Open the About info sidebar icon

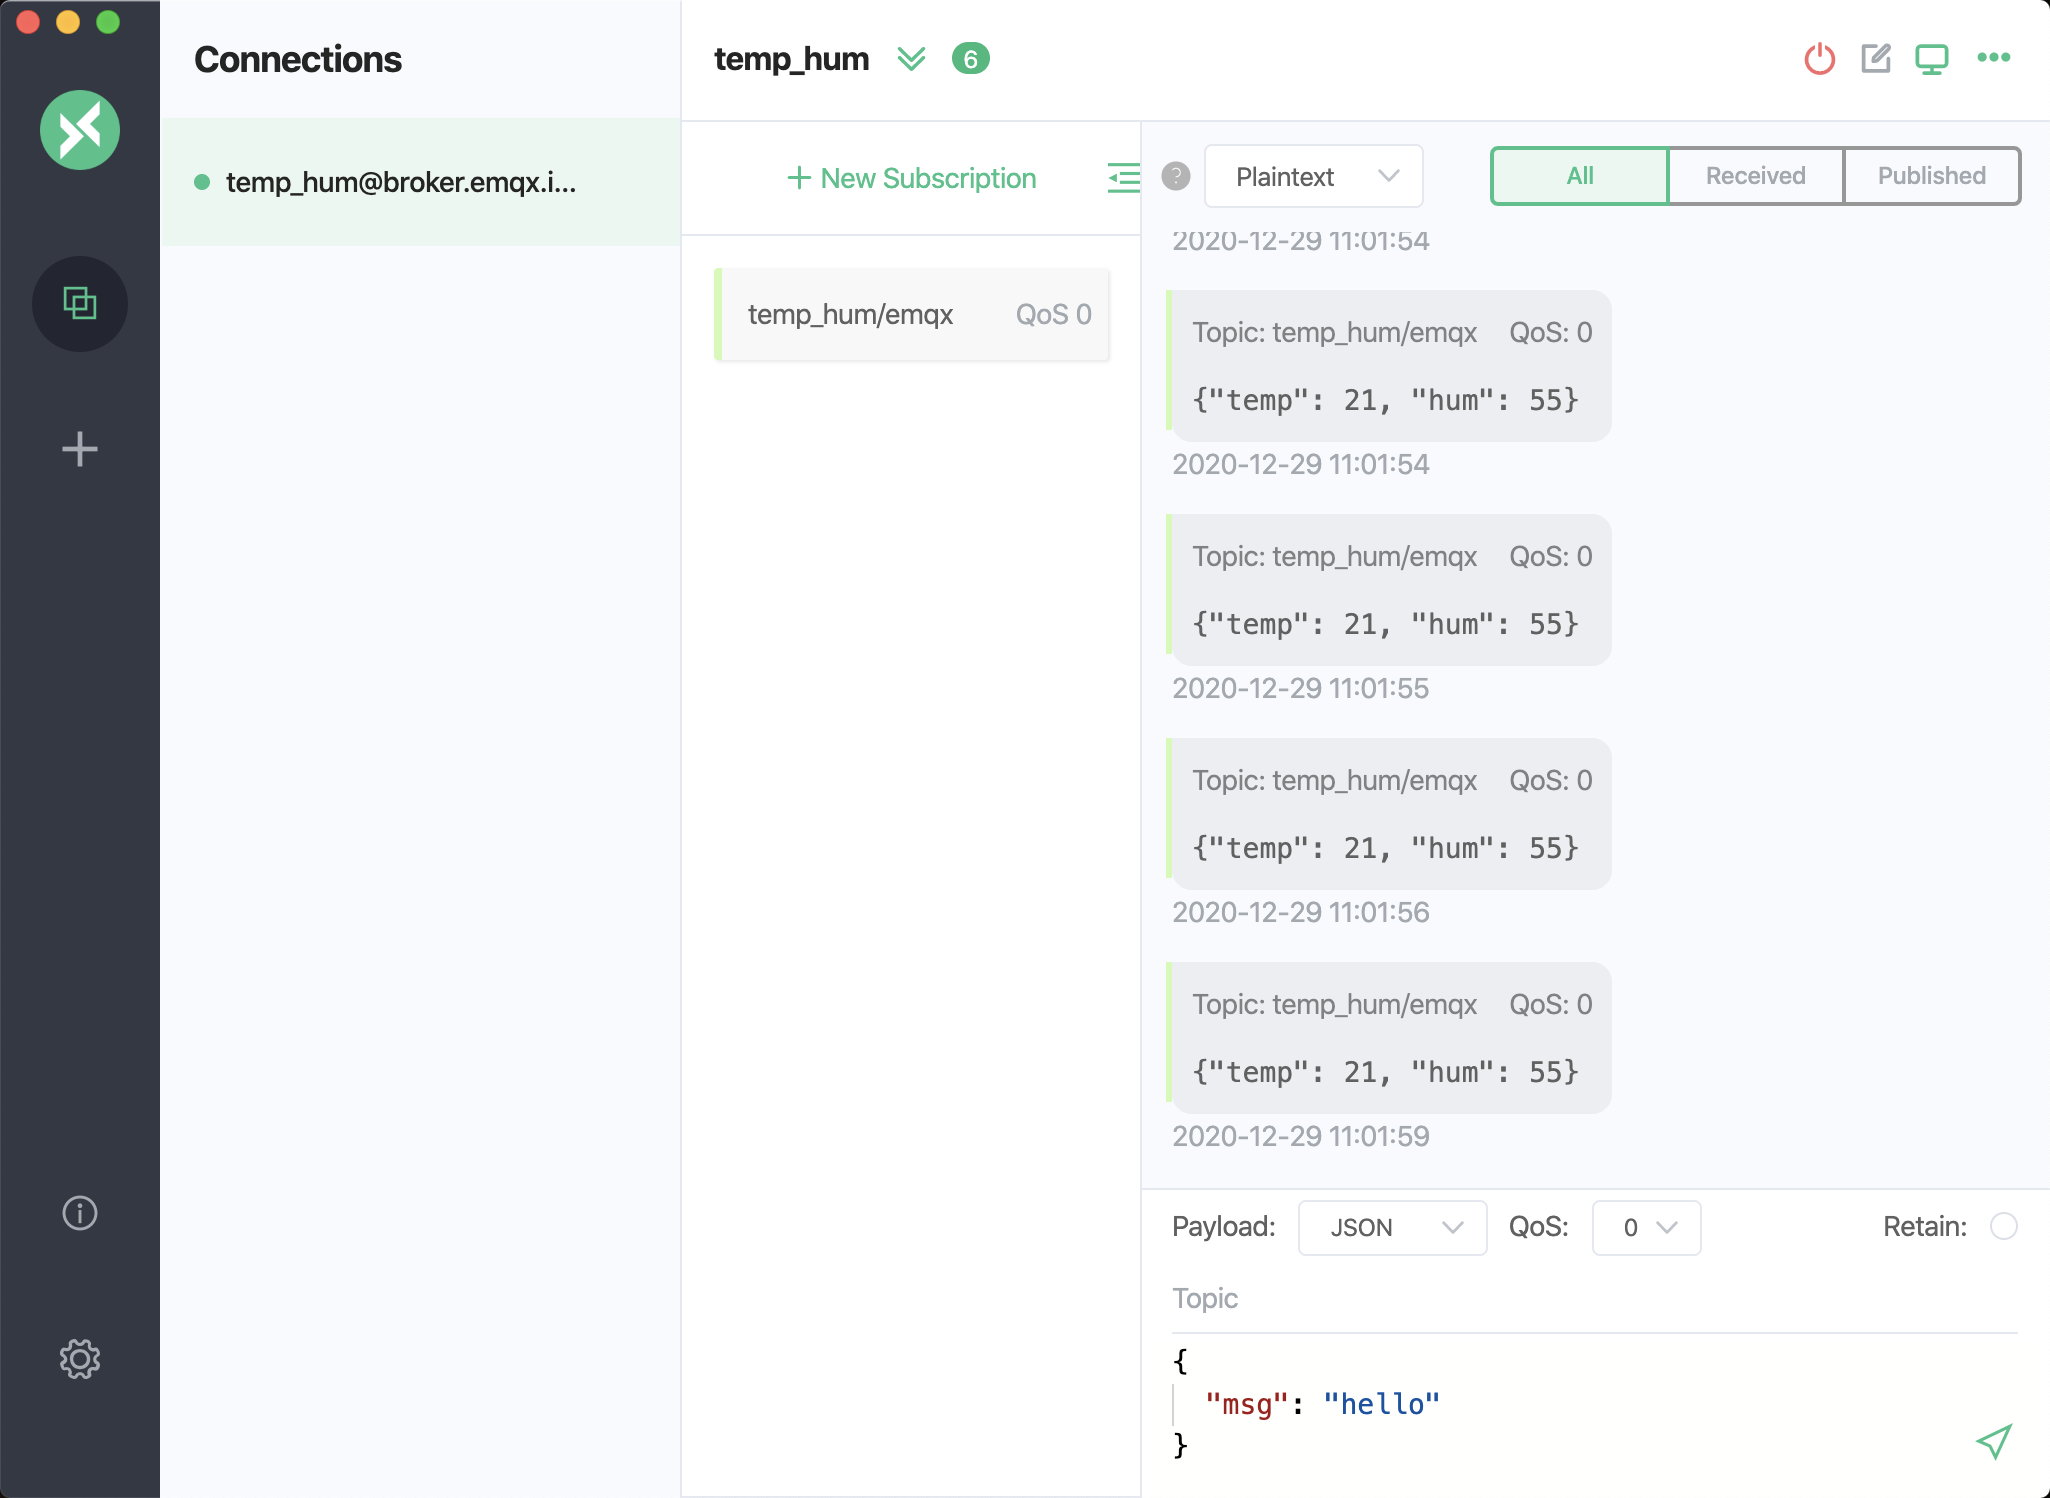click(80, 1213)
